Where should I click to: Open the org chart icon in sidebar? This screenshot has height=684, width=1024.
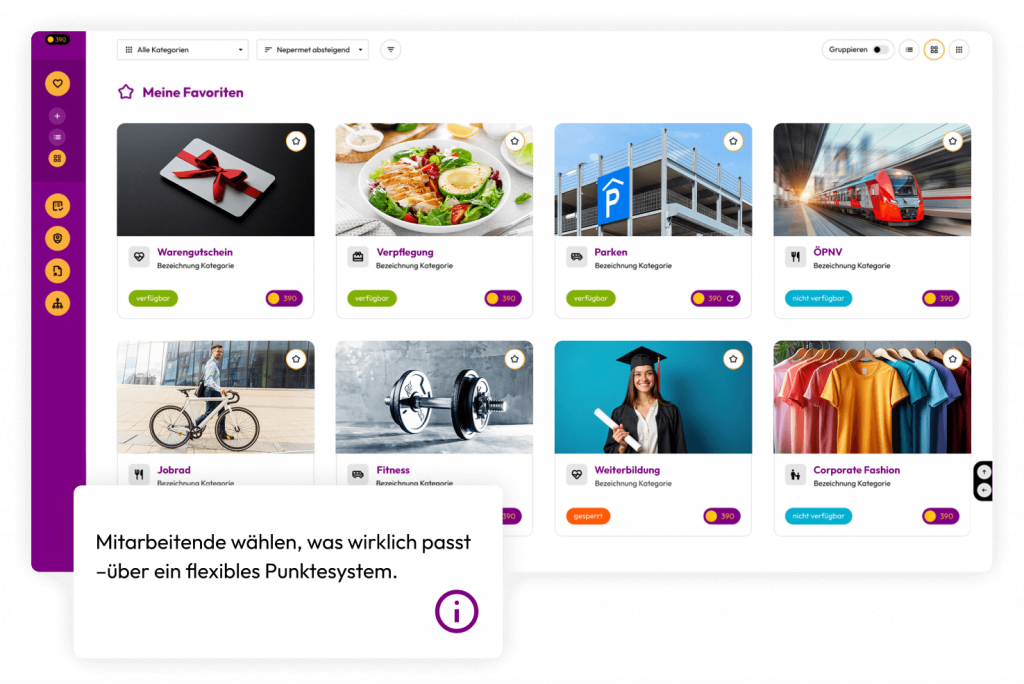pos(57,304)
